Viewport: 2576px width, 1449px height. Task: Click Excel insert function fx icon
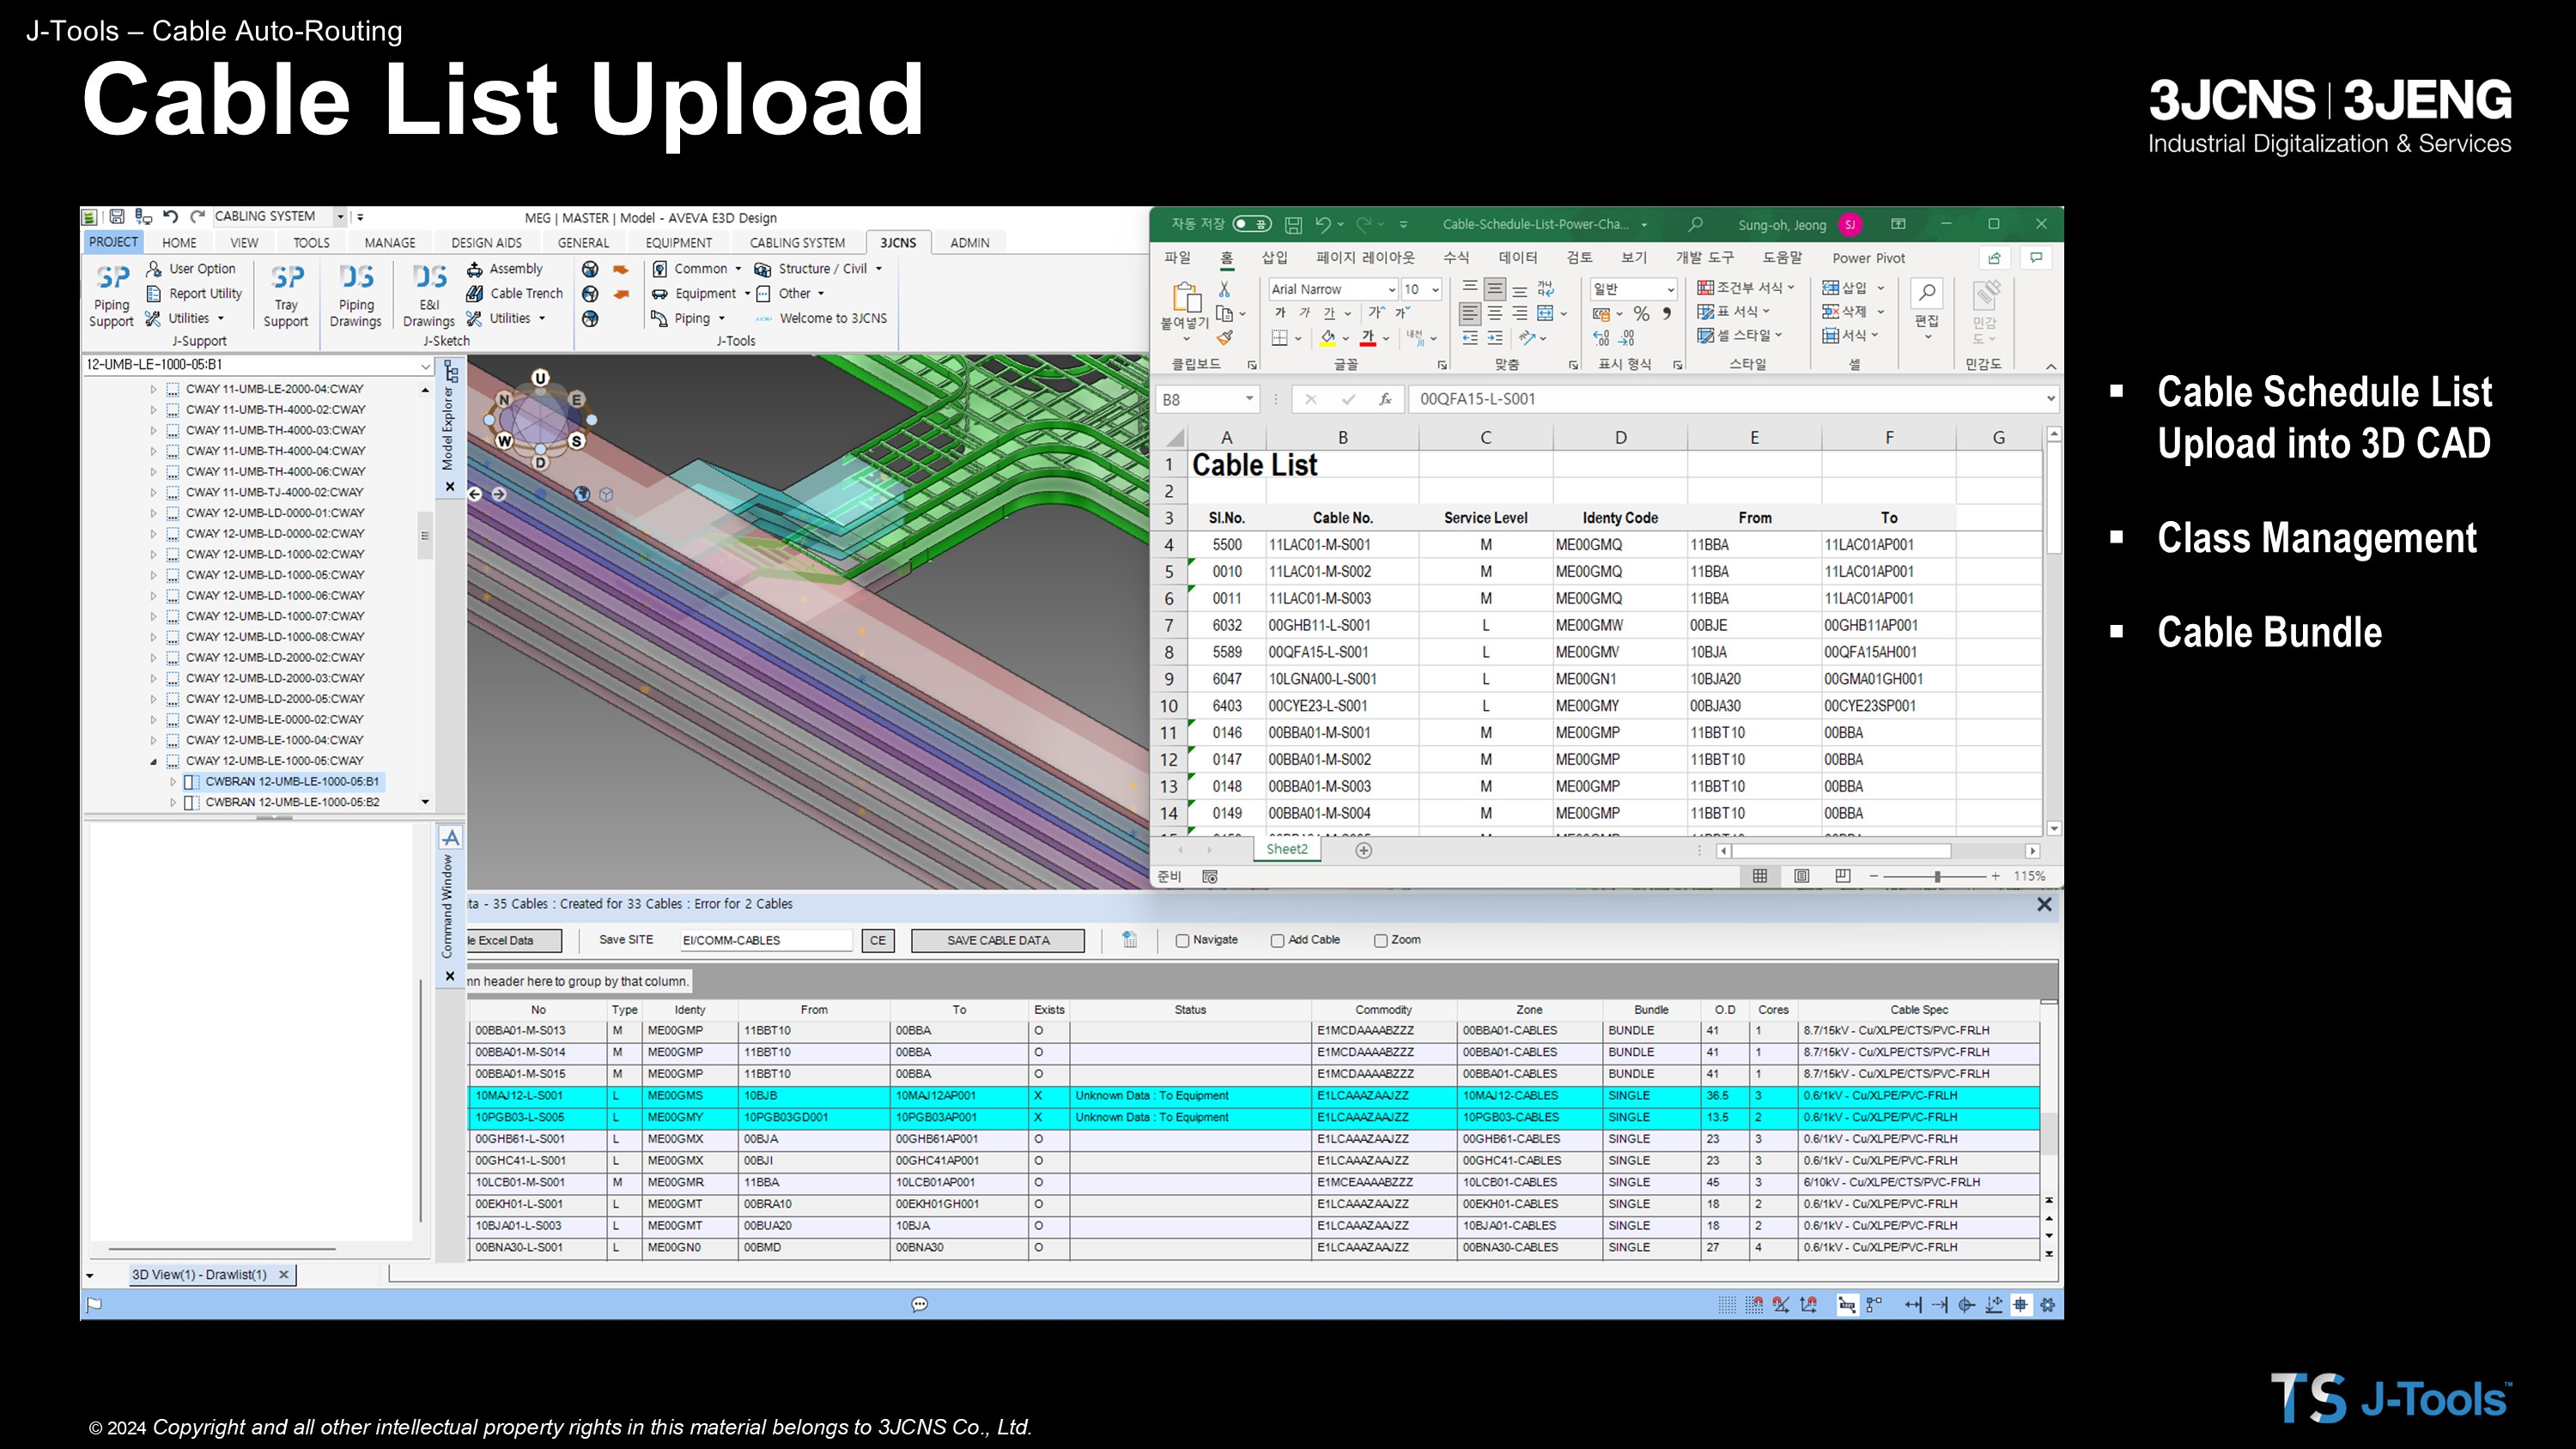click(x=1385, y=399)
